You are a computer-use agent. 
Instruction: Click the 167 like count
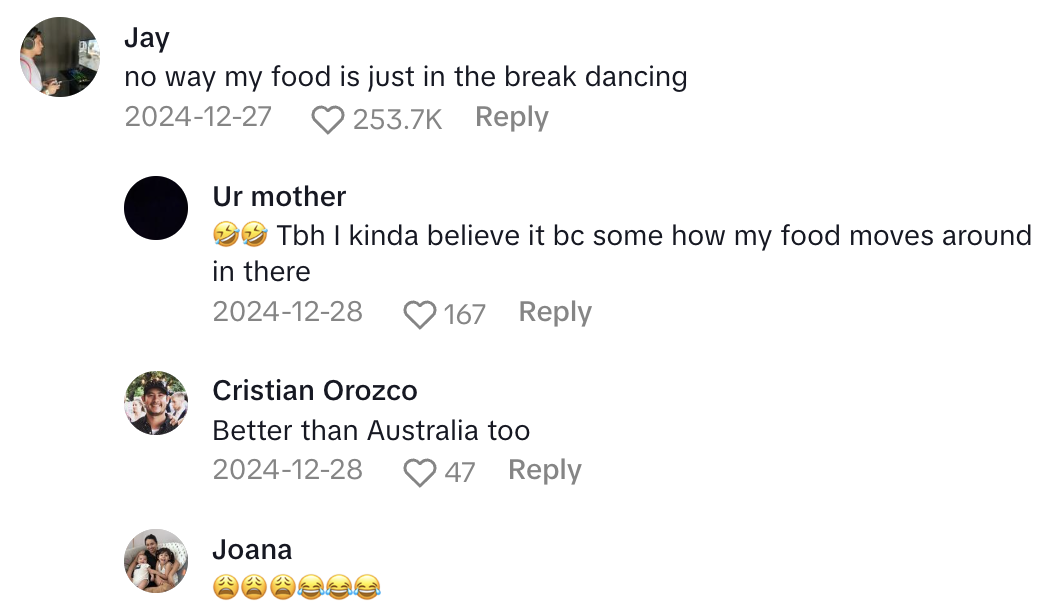pos(464,315)
